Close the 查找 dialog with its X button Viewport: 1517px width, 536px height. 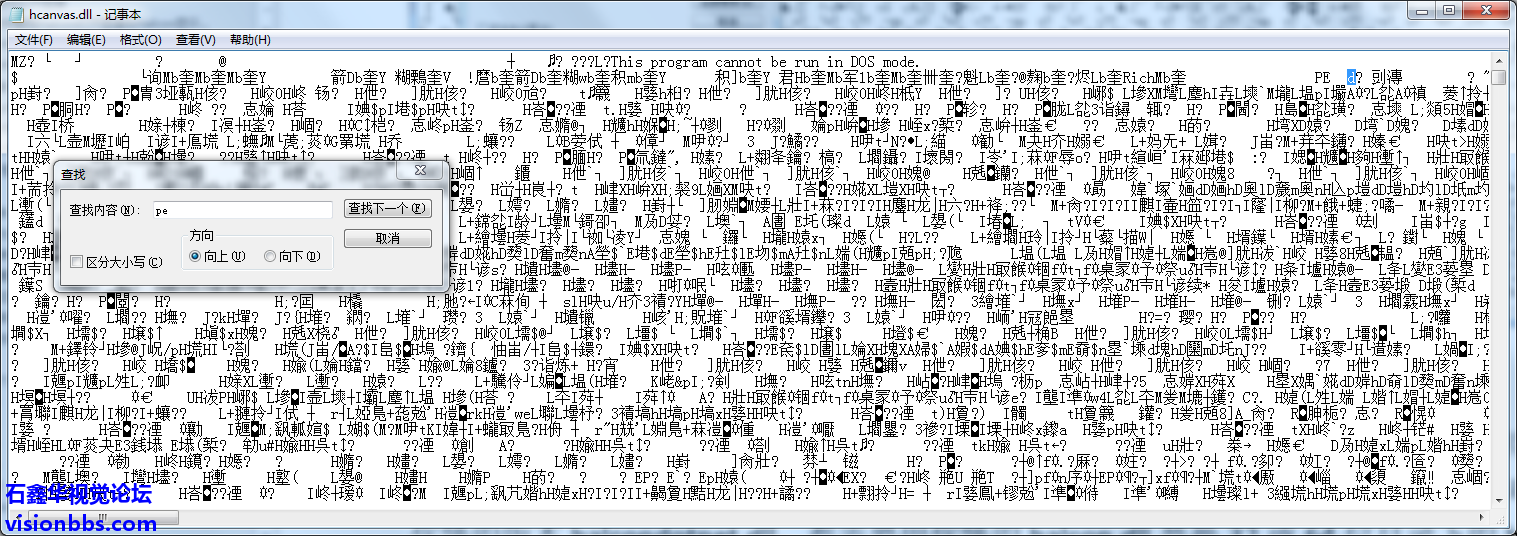coord(421,172)
